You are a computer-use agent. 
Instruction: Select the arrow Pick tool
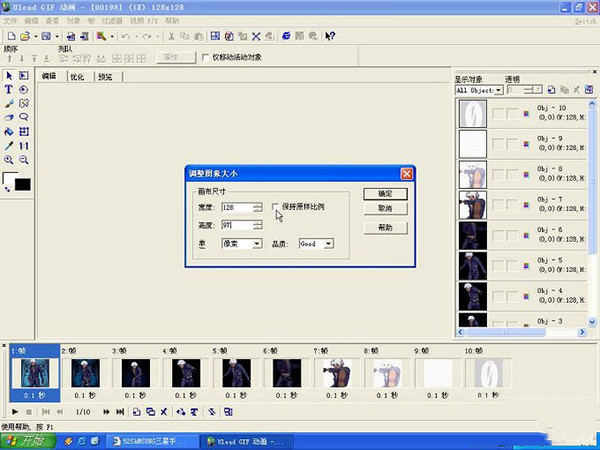pyautogui.click(x=9, y=75)
